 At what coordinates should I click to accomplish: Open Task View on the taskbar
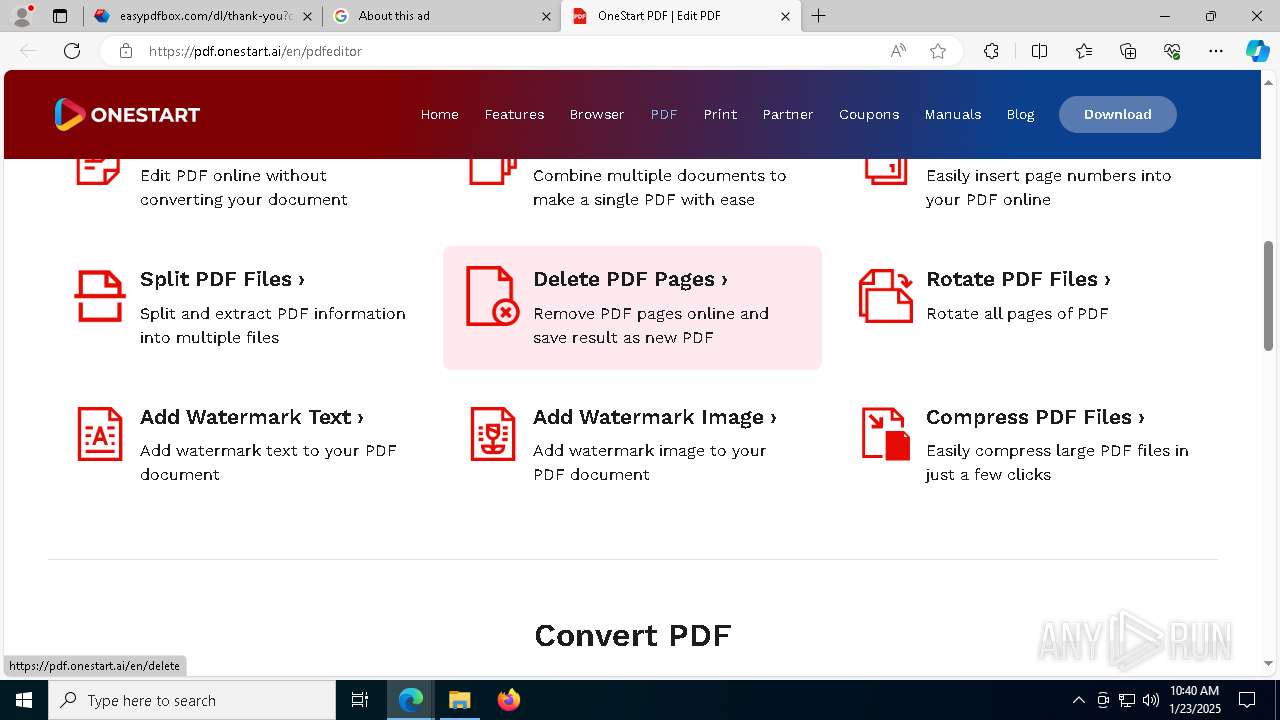[x=360, y=700]
